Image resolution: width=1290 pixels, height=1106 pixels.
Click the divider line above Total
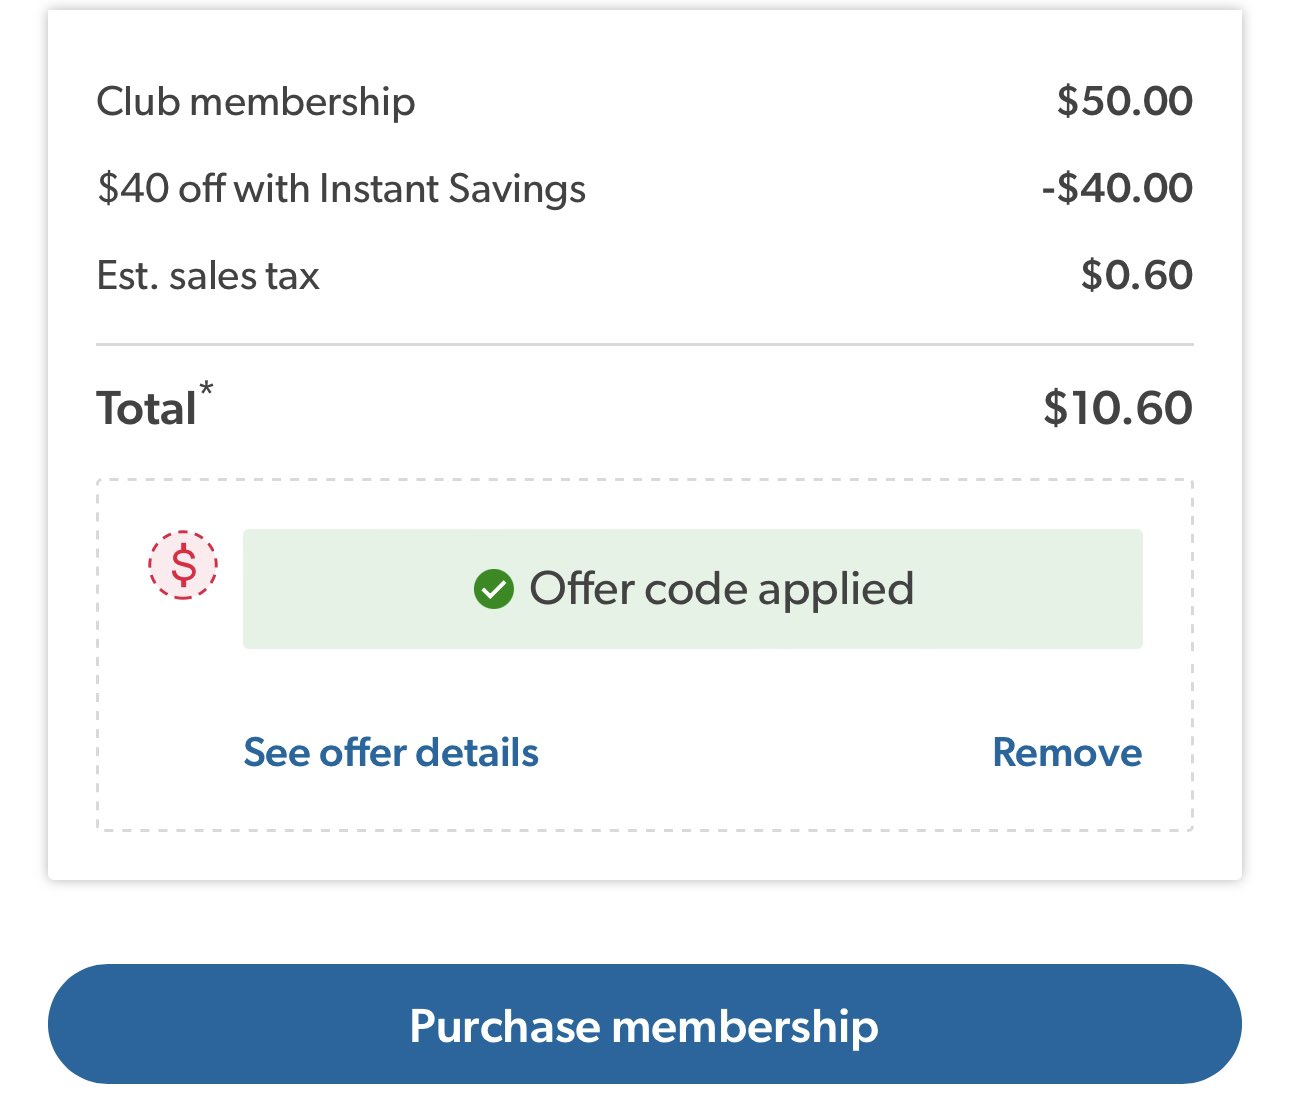(x=645, y=345)
